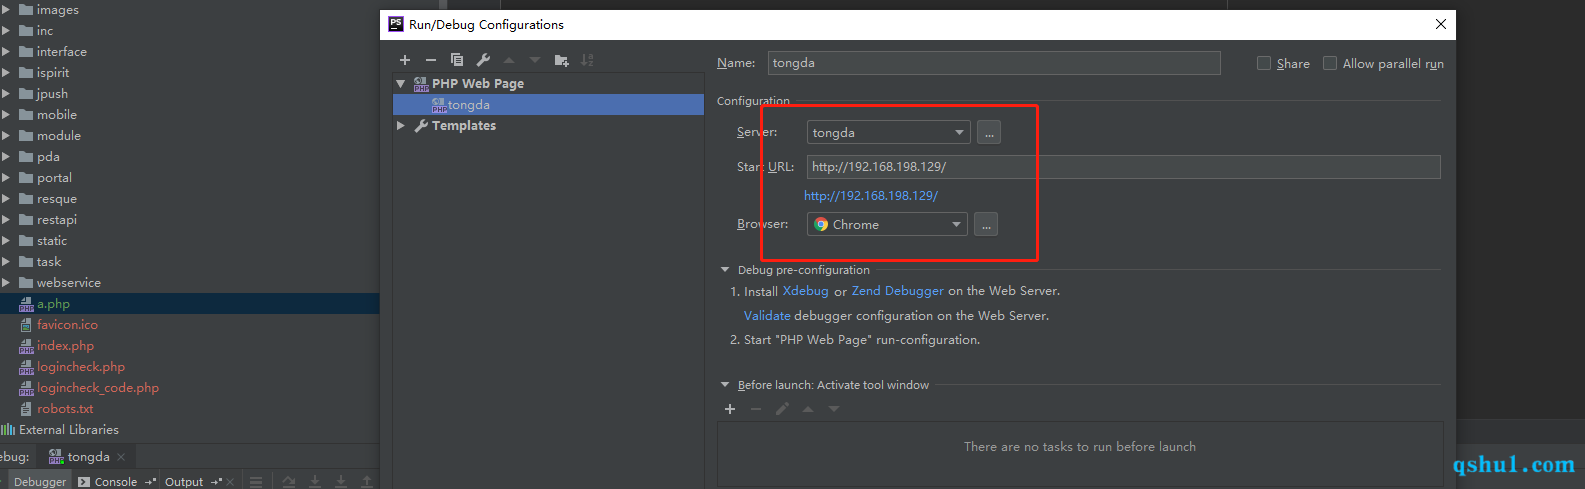Open browser settings ellipsis button
Image resolution: width=1585 pixels, height=489 pixels.
tap(986, 224)
